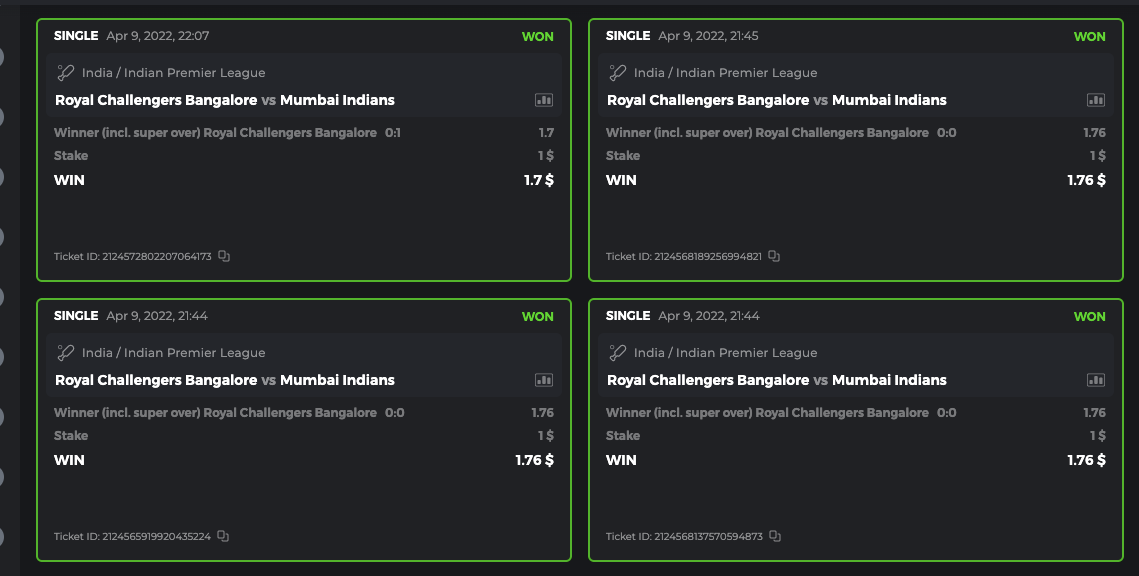Open match statistics icon in 22:07 bet
The width and height of the screenshot is (1139, 576).
544,100
